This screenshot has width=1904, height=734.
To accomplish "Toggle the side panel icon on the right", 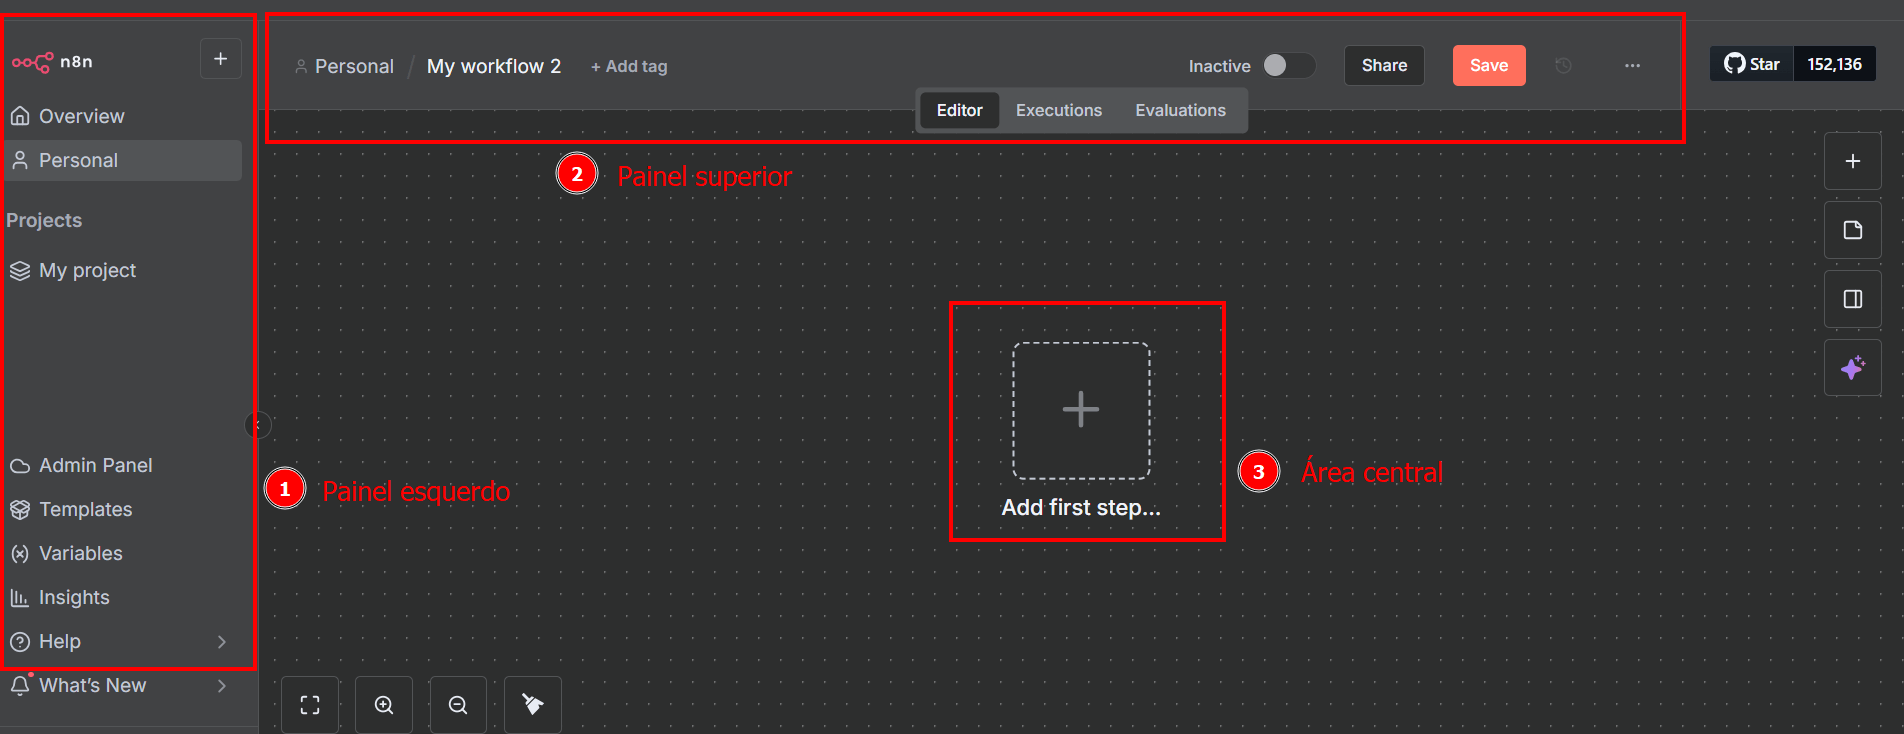I will point(1853,299).
